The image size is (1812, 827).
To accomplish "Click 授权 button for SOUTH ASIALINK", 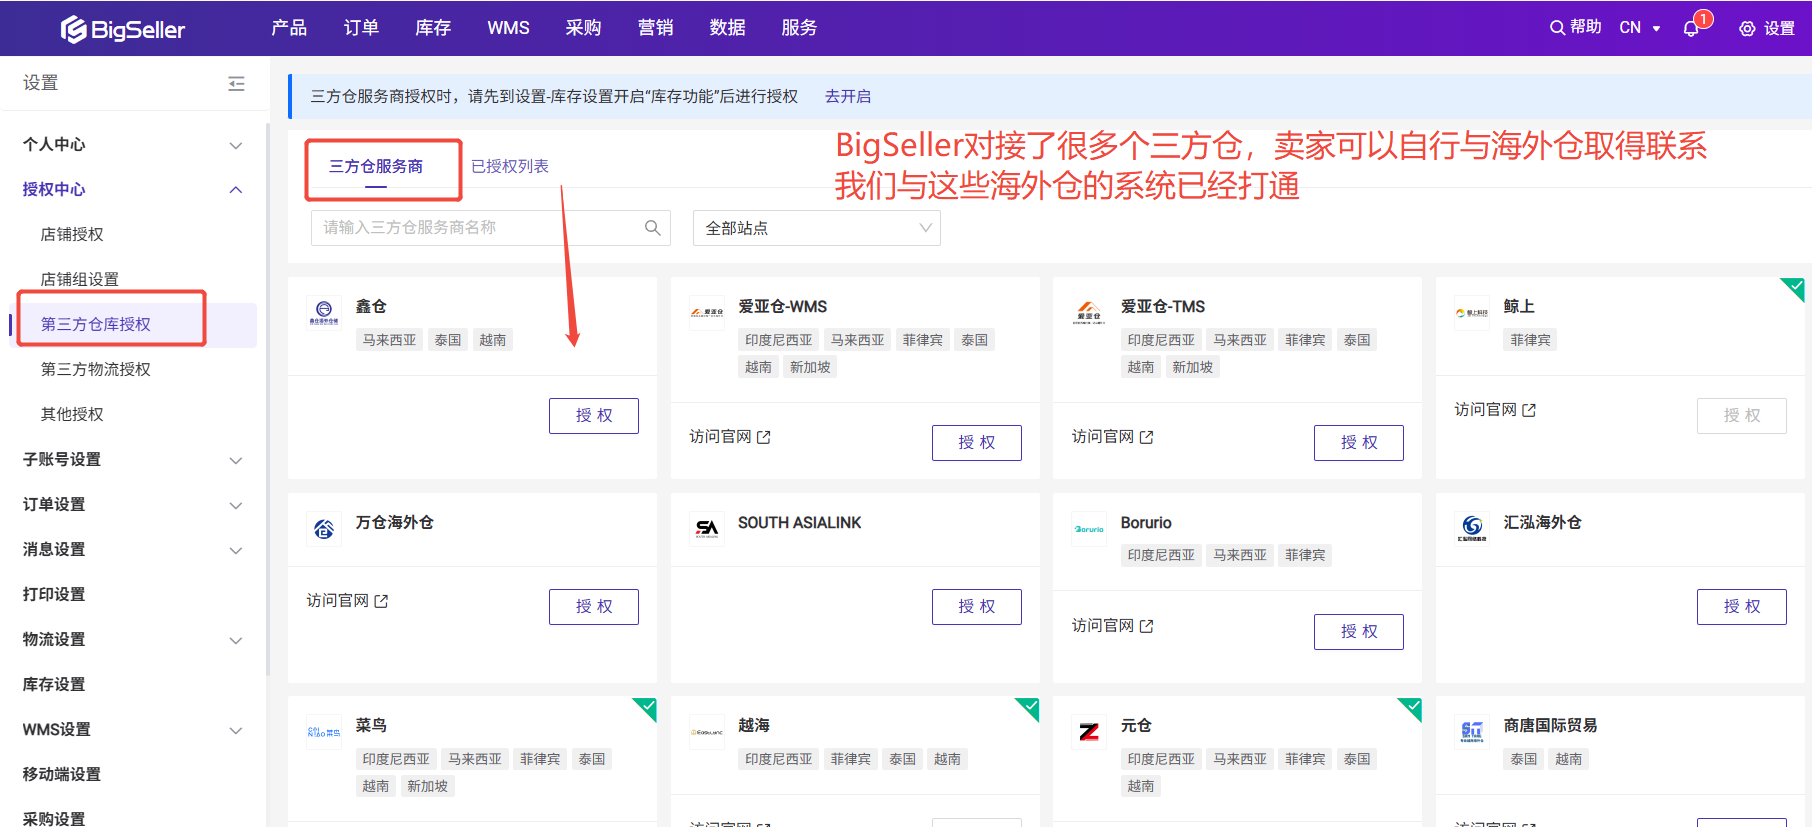I will point(977,607).
